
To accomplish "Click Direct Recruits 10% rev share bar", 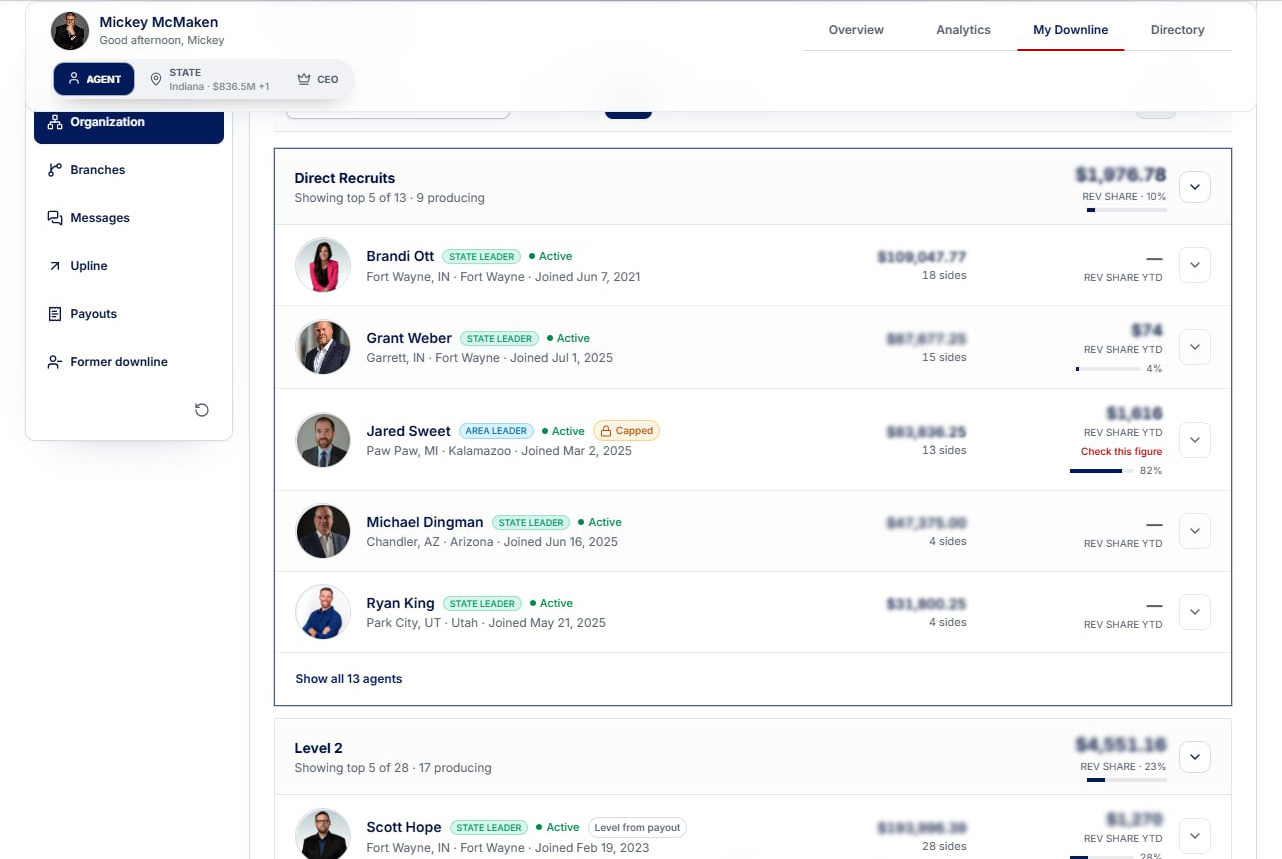I will click(1126, 210).
